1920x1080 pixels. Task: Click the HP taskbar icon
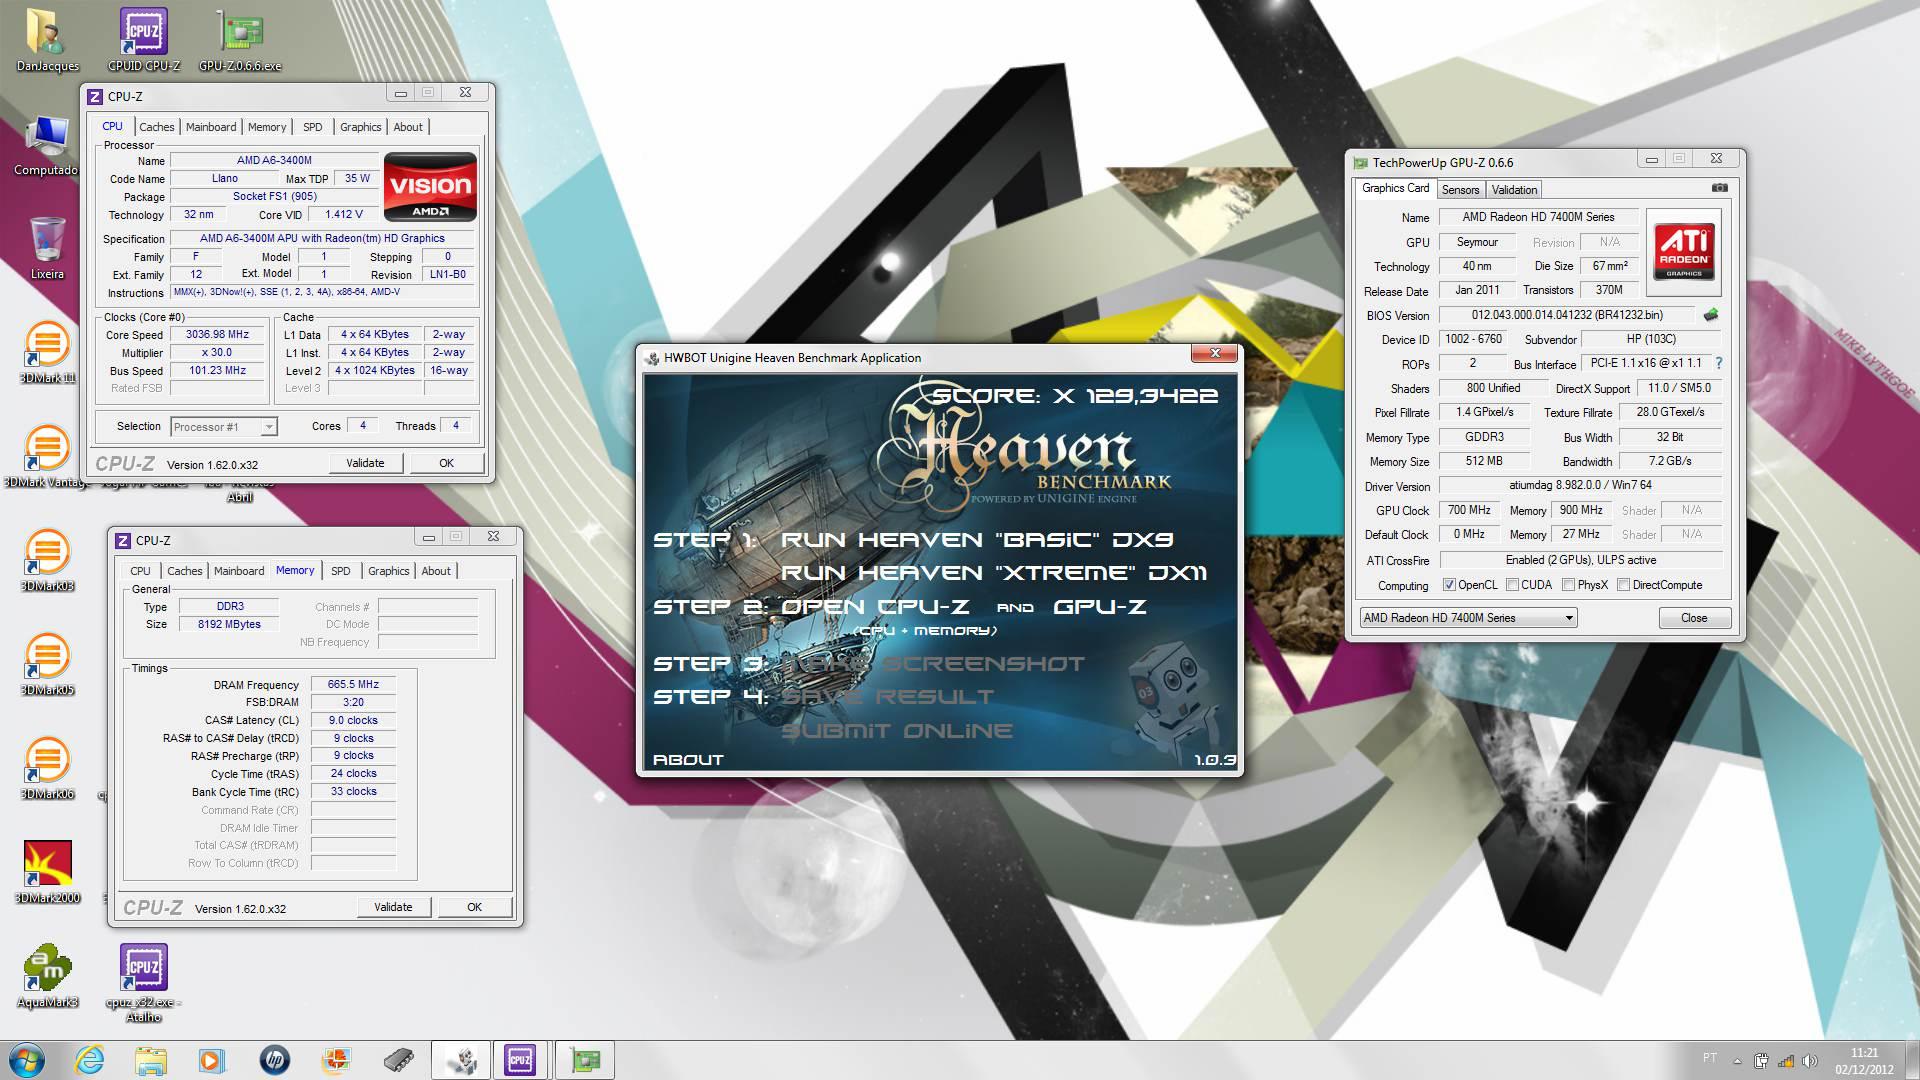pyautogui.click(x=274, y=1060)
